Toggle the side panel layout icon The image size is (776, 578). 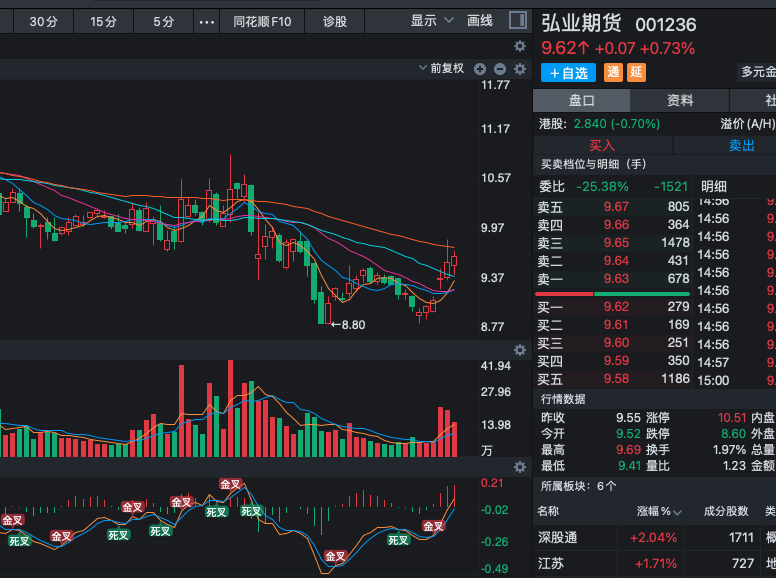(518, 21)
